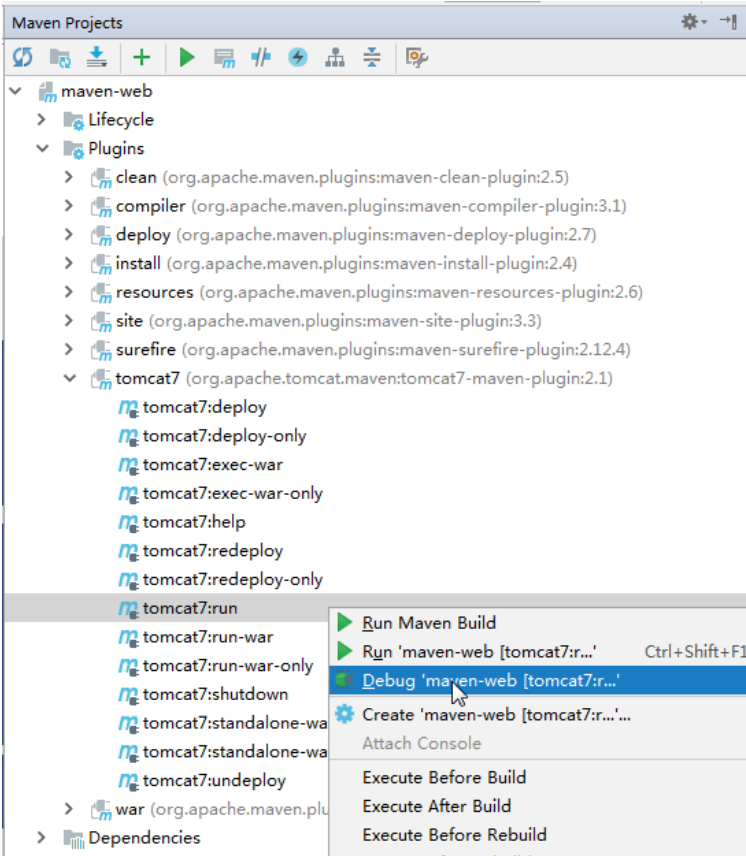Viewport: 746px width, 856px height.
Task: Open Maven settings wrench icon
Action: click(417, 57)
